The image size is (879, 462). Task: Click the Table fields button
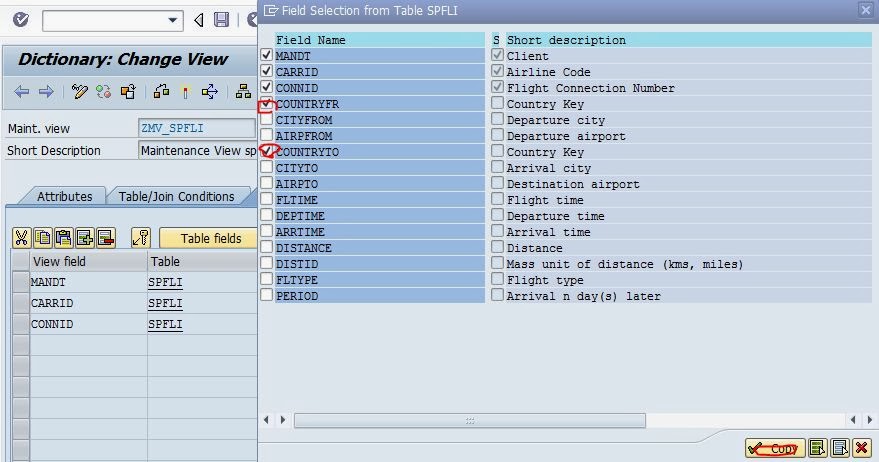pos(209,238)
